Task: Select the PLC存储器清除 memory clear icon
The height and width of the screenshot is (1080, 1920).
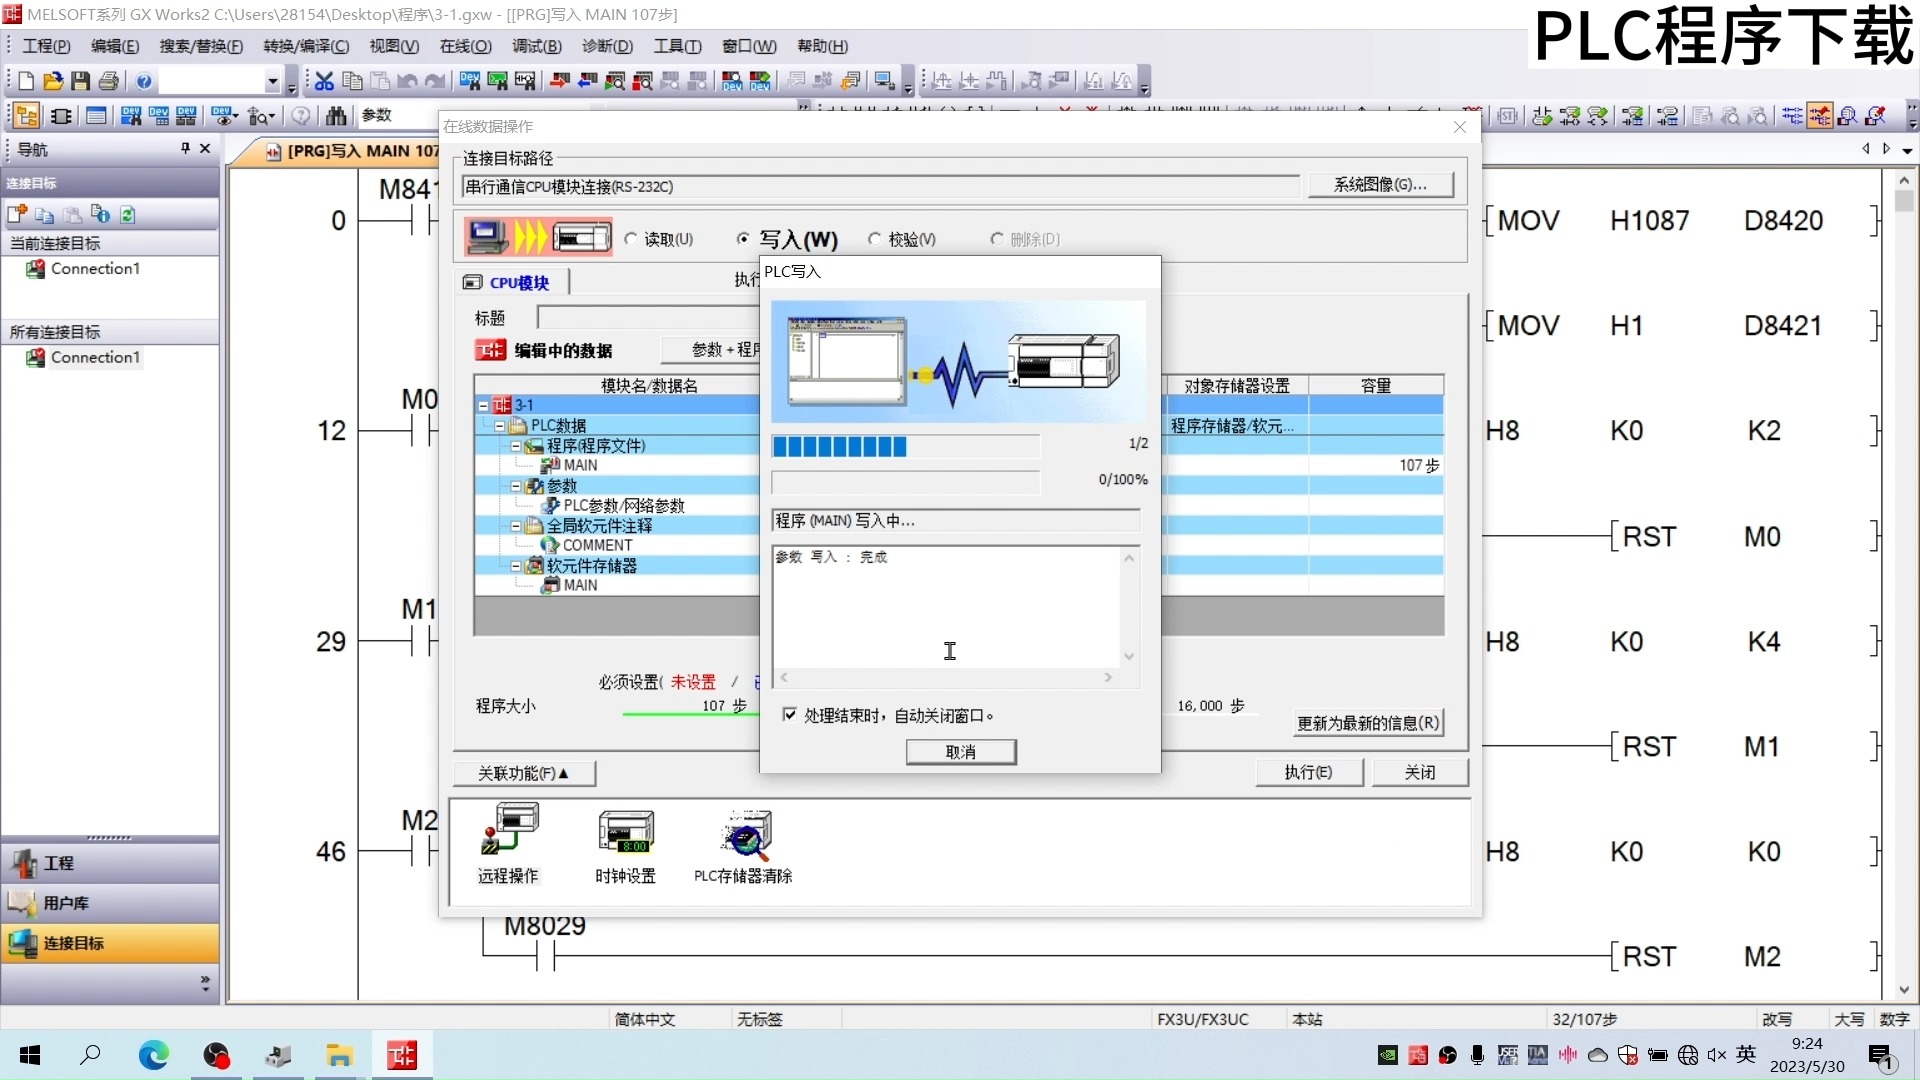Action: [x=743, y=840]
